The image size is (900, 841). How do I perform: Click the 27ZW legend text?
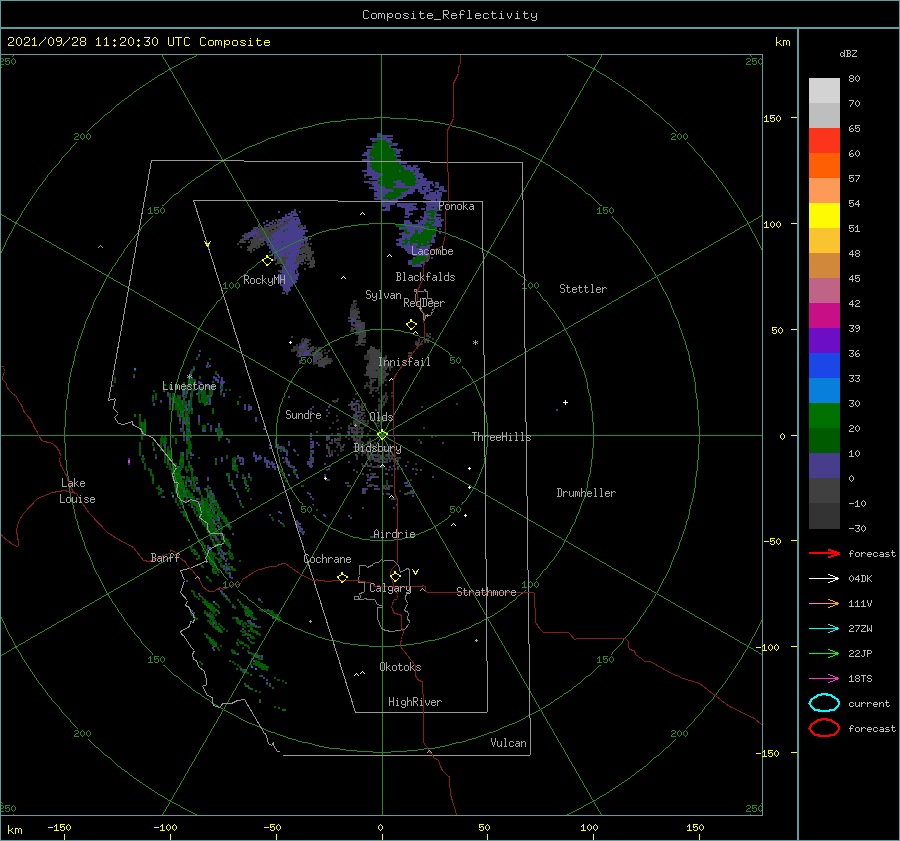pos(860,629)
